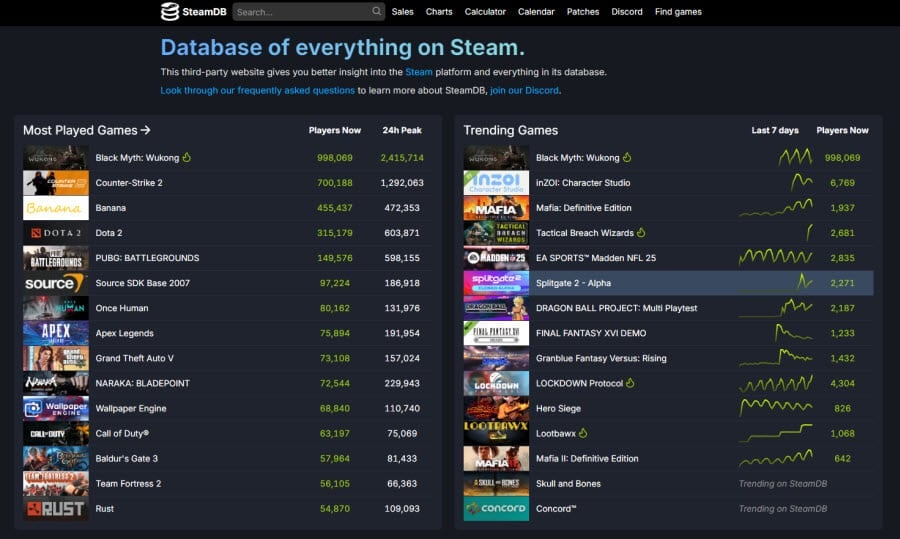This screenshot has height=539, width=900.
Task: Open the Grand Theft Auto V link
Action: coord(134,358)
